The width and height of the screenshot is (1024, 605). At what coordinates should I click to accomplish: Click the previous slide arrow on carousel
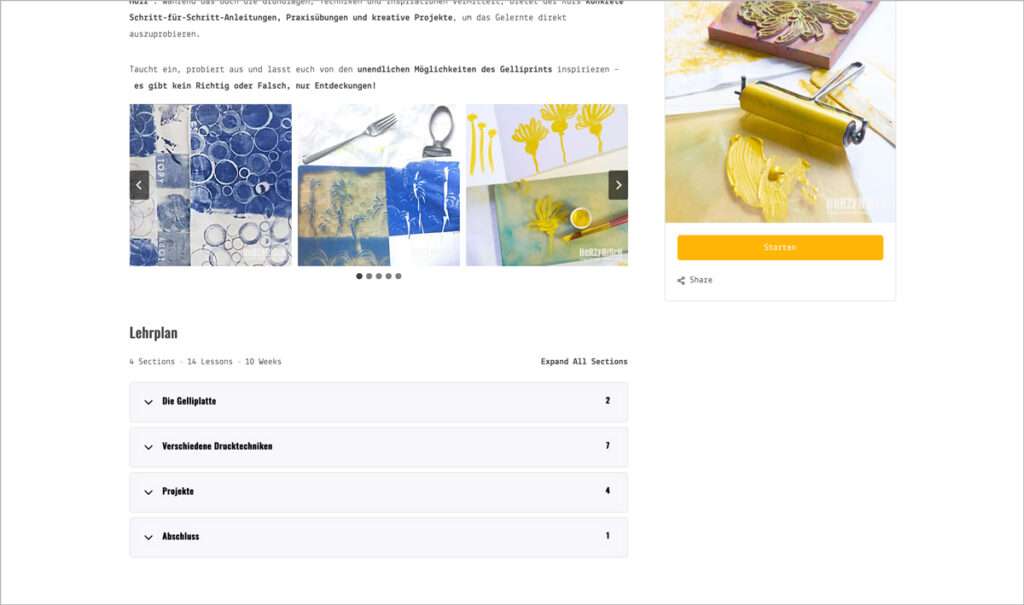point(139,185)
